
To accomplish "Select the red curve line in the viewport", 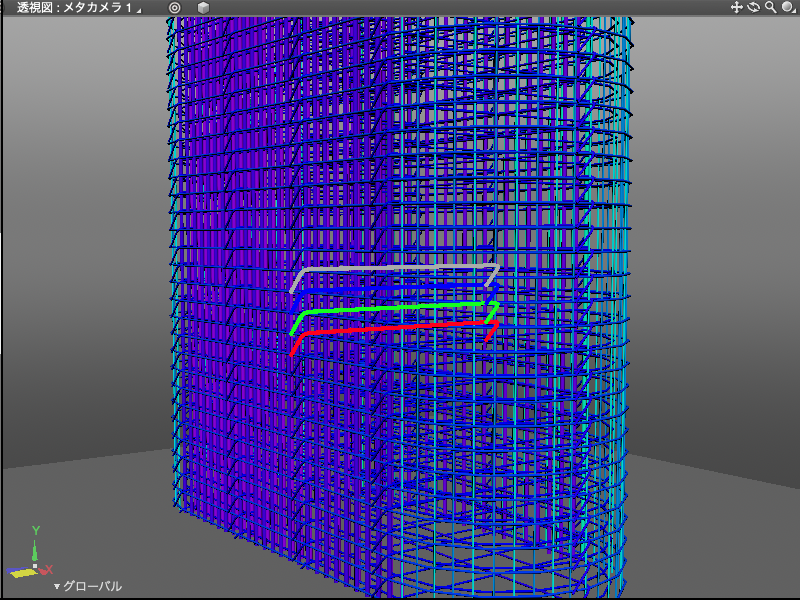I will point(400,327).
